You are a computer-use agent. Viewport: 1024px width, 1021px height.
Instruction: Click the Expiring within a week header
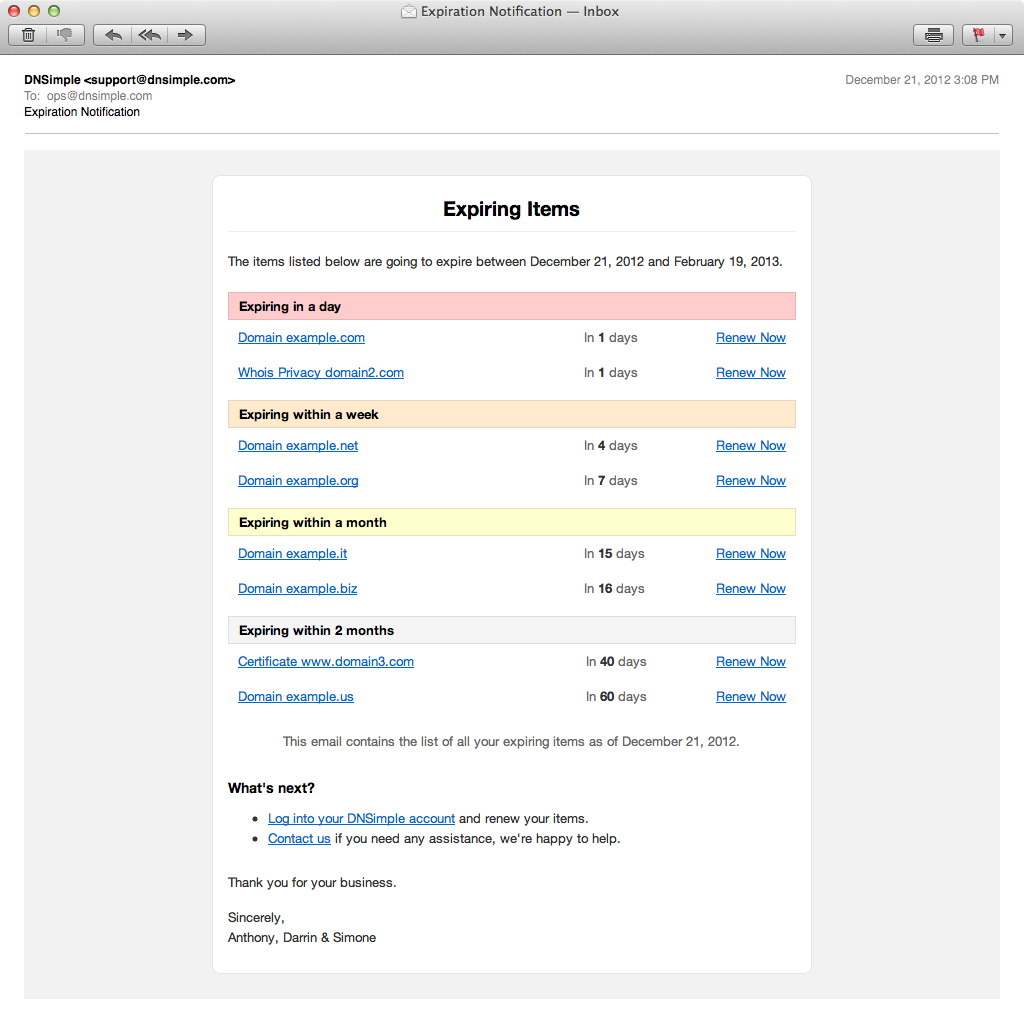click(x=511, y=414)
